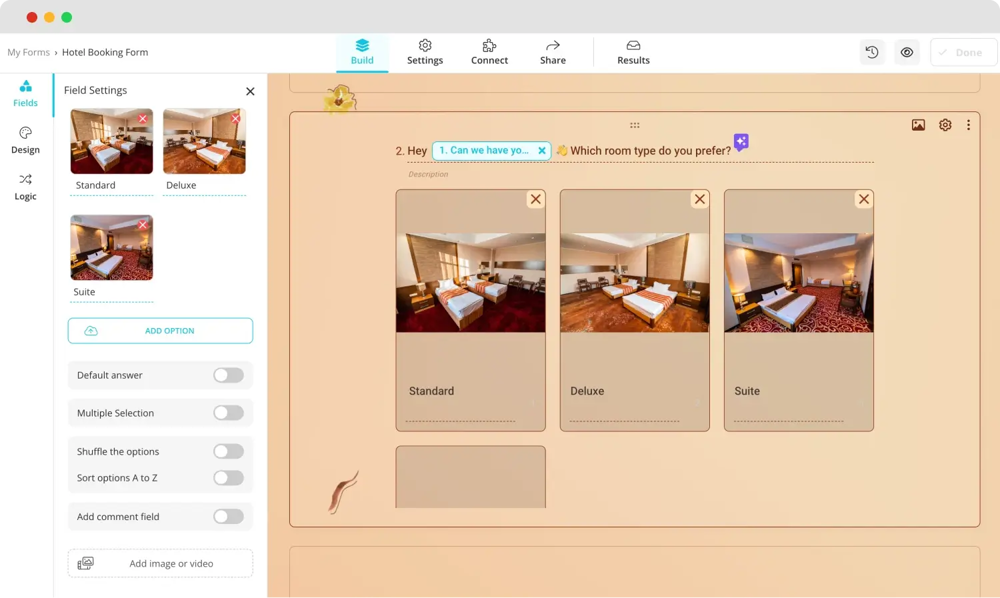Image resolution: width=1000 pixels, height=598 pixels.
Task: Click the AI sparkle icon beside question
Action: click(741, 142)
